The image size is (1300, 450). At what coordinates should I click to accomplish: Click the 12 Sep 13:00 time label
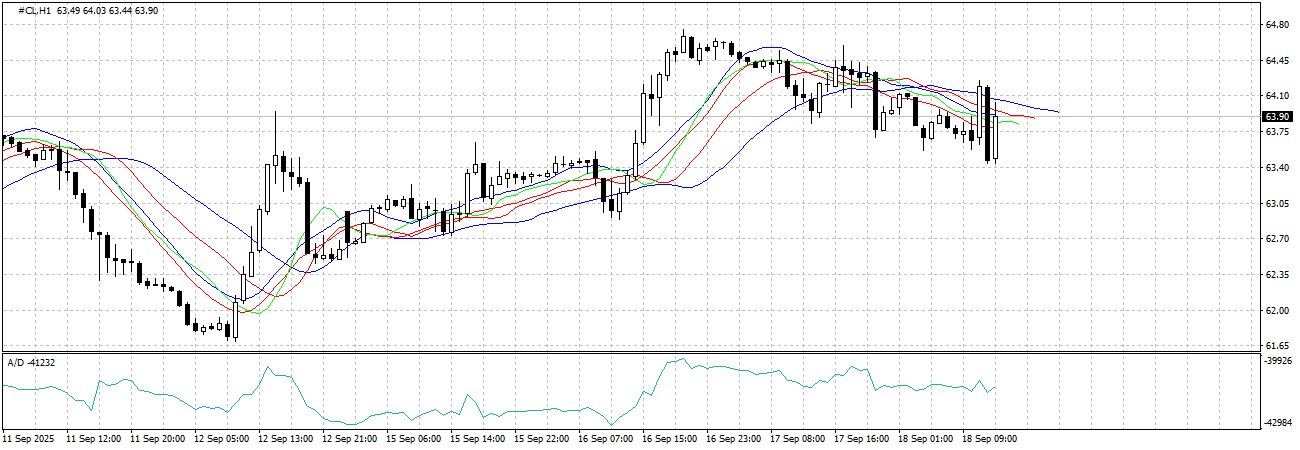(x=285, y=439)
